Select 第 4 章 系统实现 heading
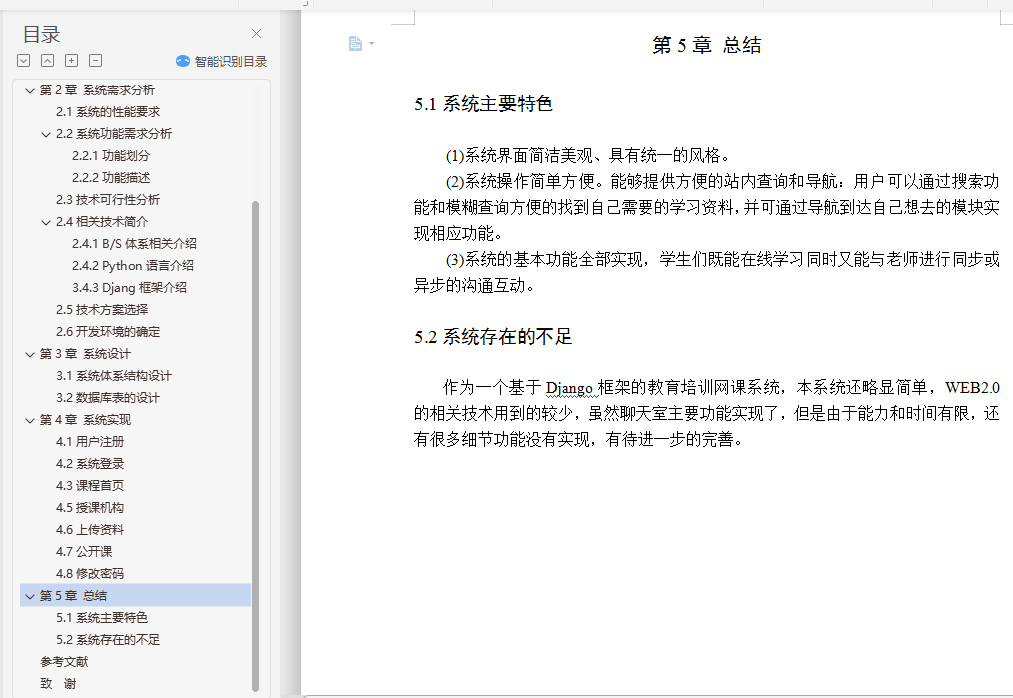 coord(85,419)
